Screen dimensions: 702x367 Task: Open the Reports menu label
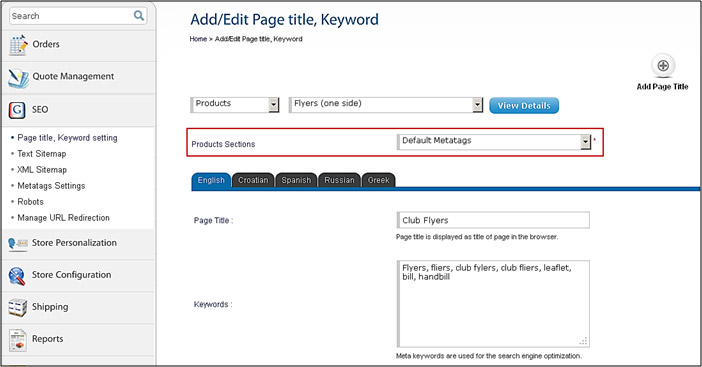[x=47, y=339]
